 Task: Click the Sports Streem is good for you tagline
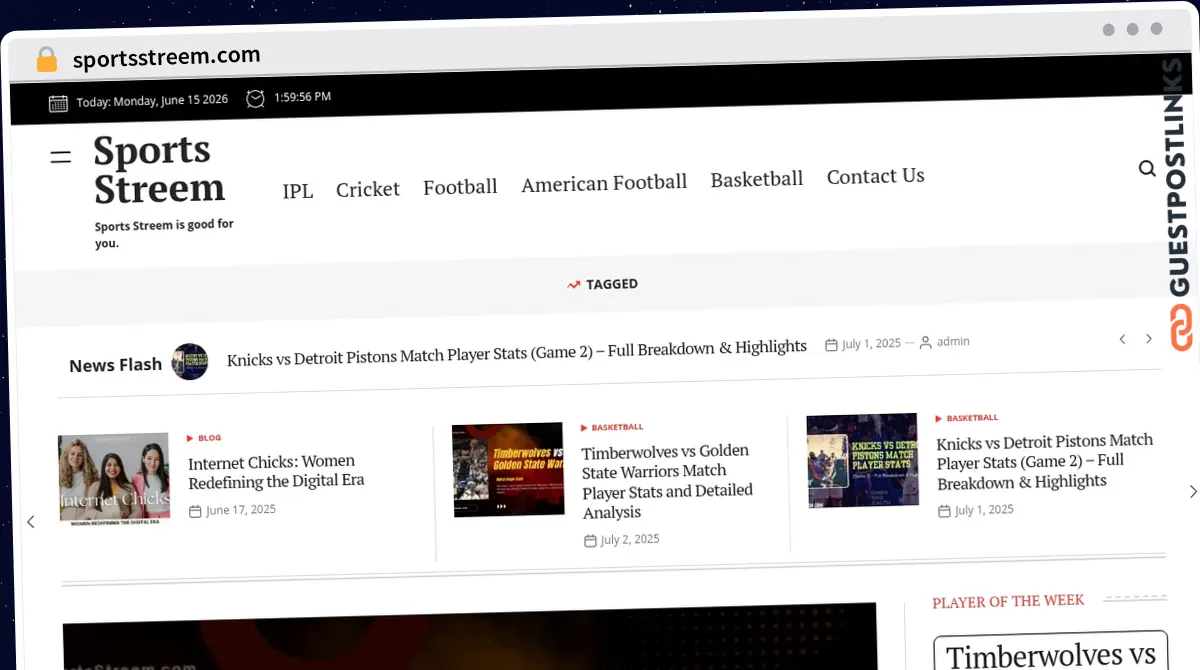[x=164, y=234]
